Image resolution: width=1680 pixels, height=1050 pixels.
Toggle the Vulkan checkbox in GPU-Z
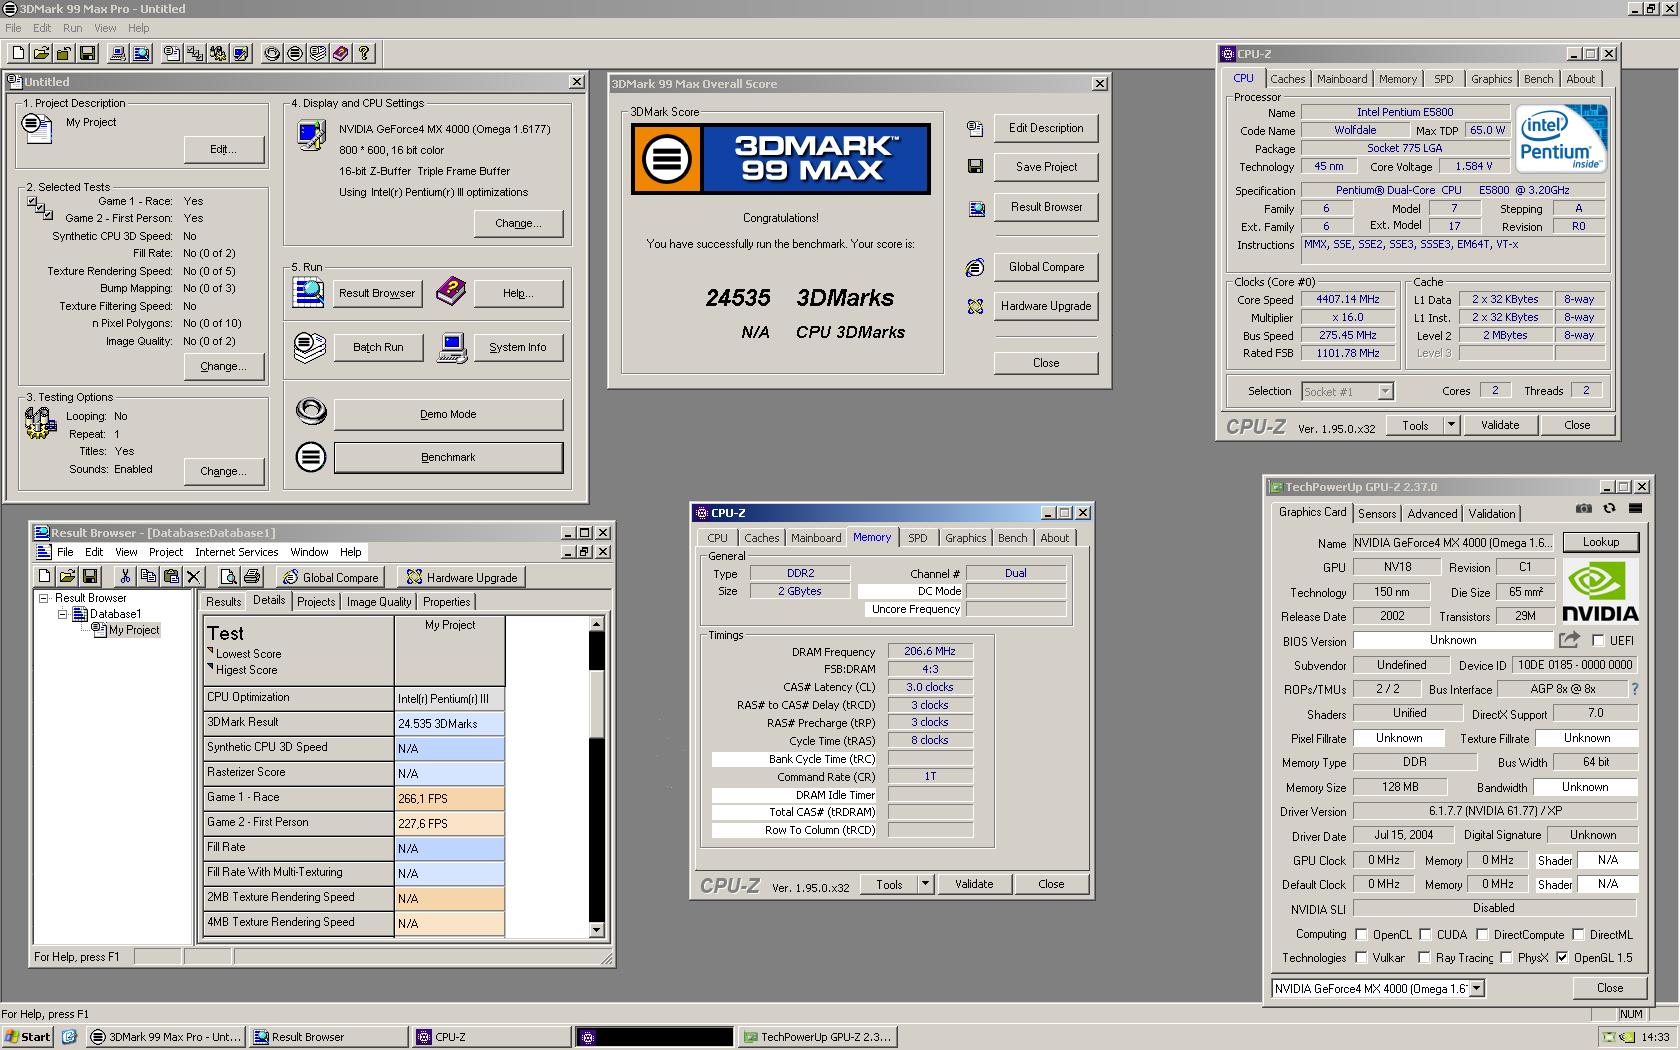[1361, 957]
